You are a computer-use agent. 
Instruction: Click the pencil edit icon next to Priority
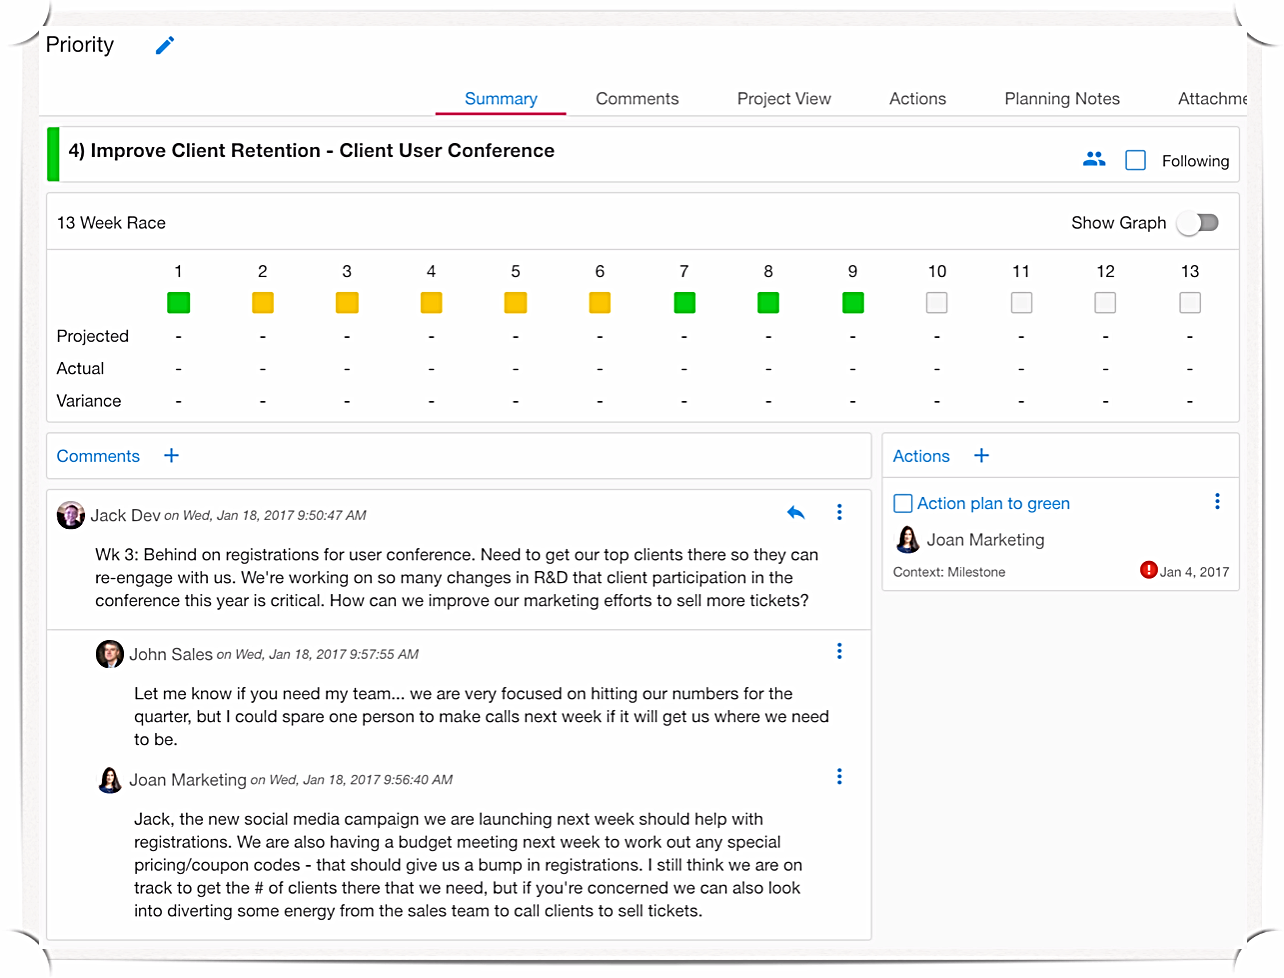[x=165, y=45]
